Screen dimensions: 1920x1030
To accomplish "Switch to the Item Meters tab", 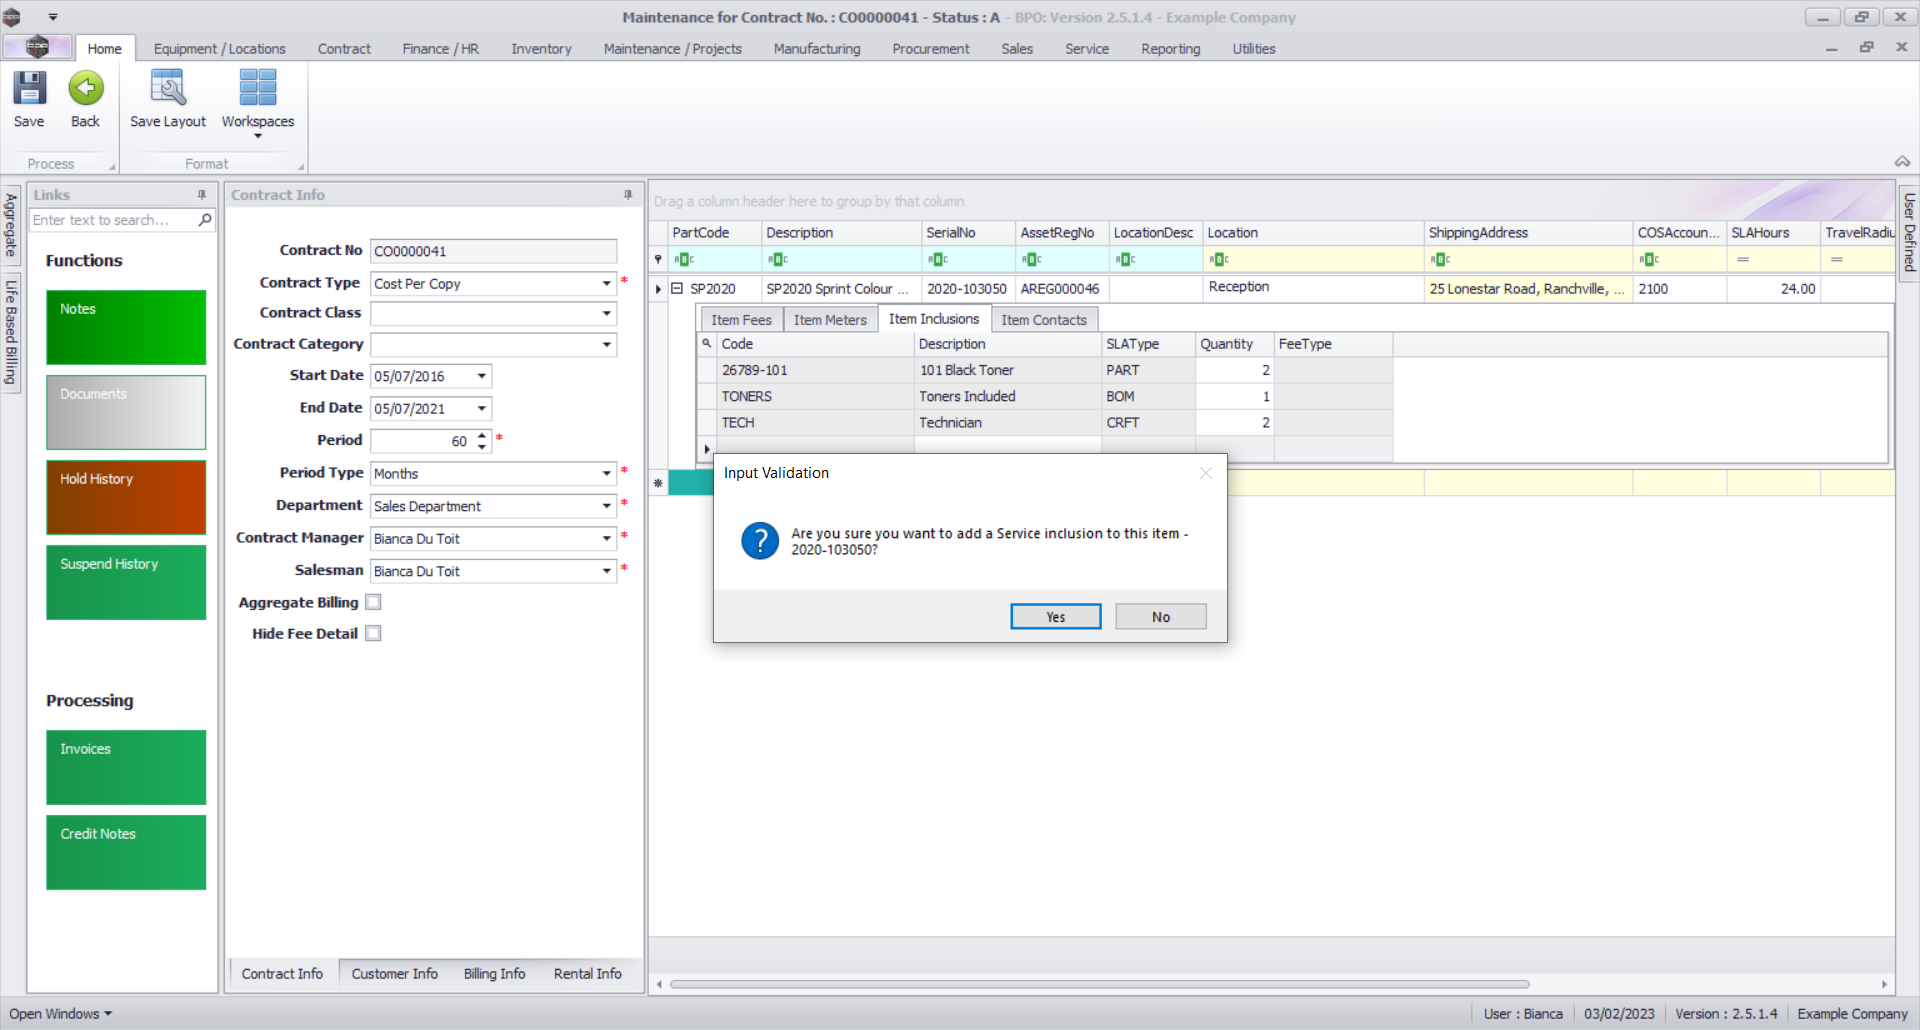I will click(x=829, y=320).
